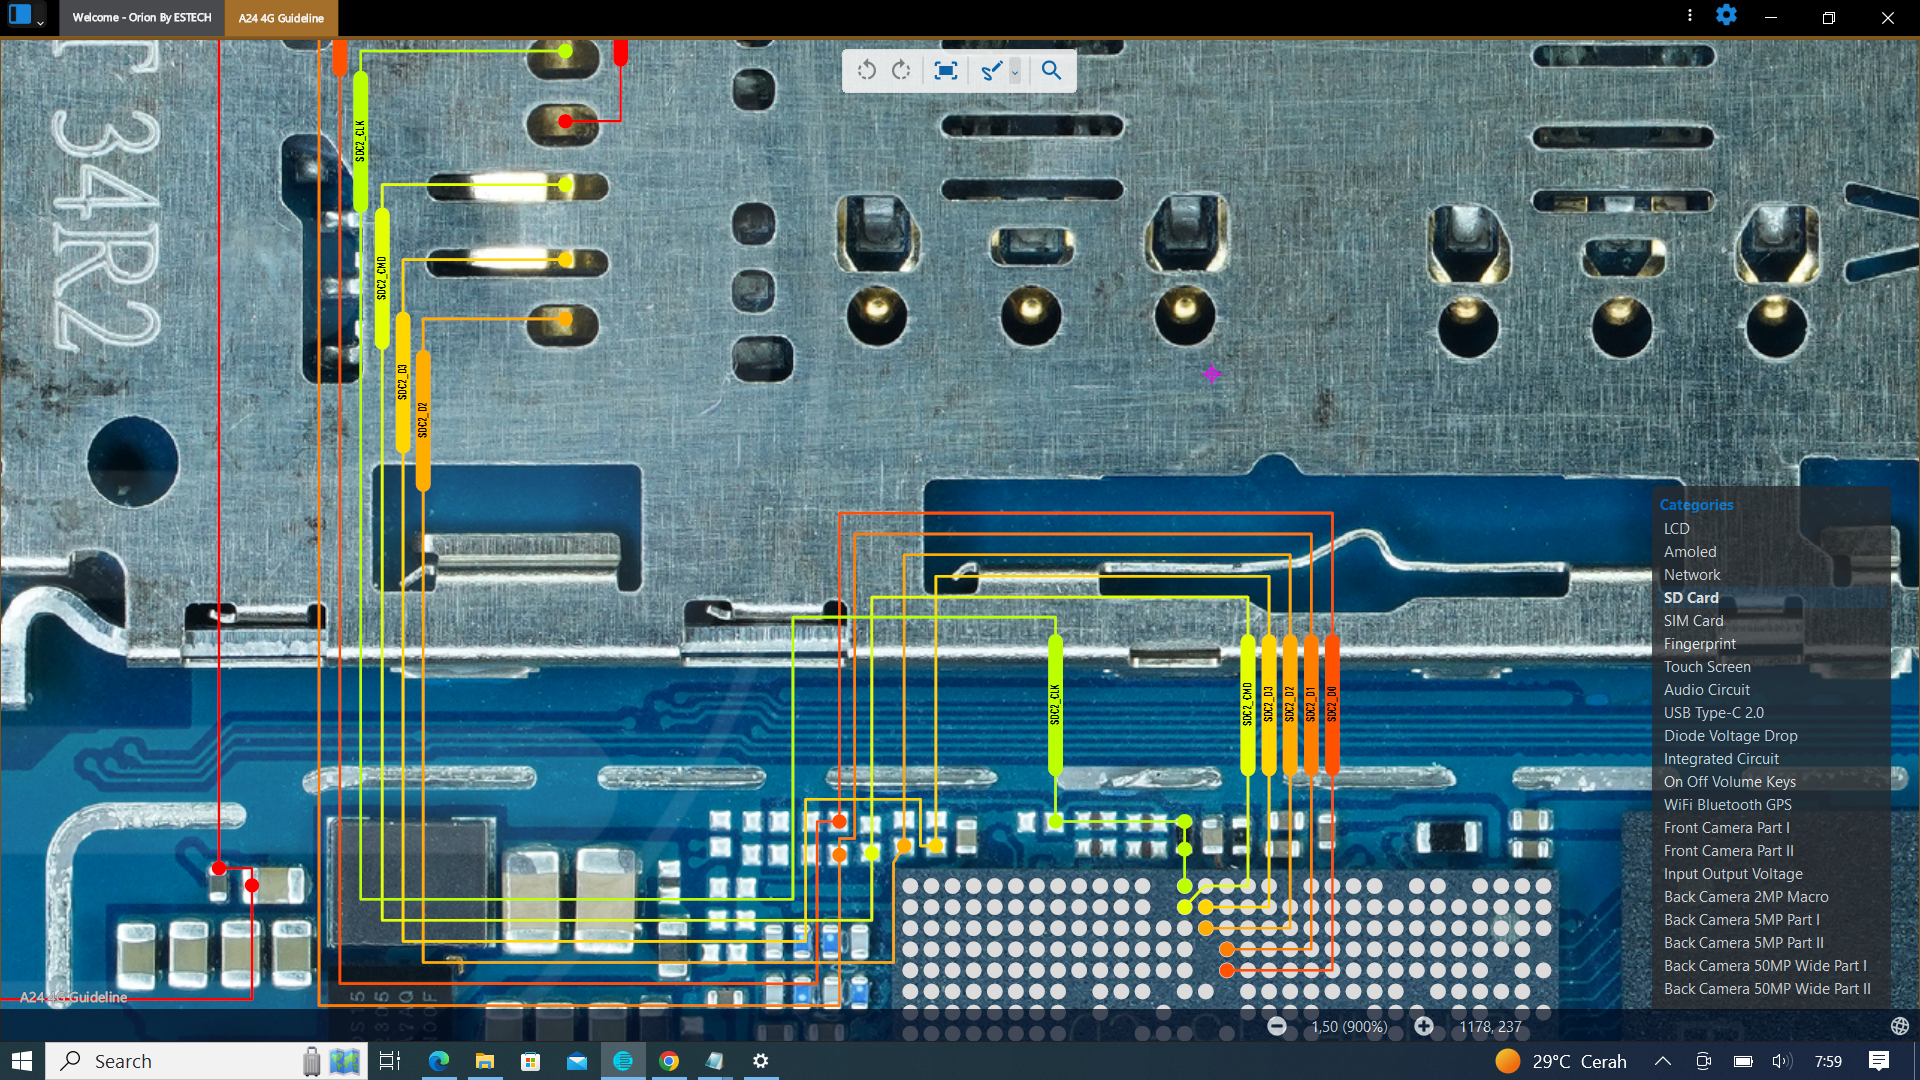Click the rotate clockwise icon
1920x1080 pixels.
pos(902,70)
